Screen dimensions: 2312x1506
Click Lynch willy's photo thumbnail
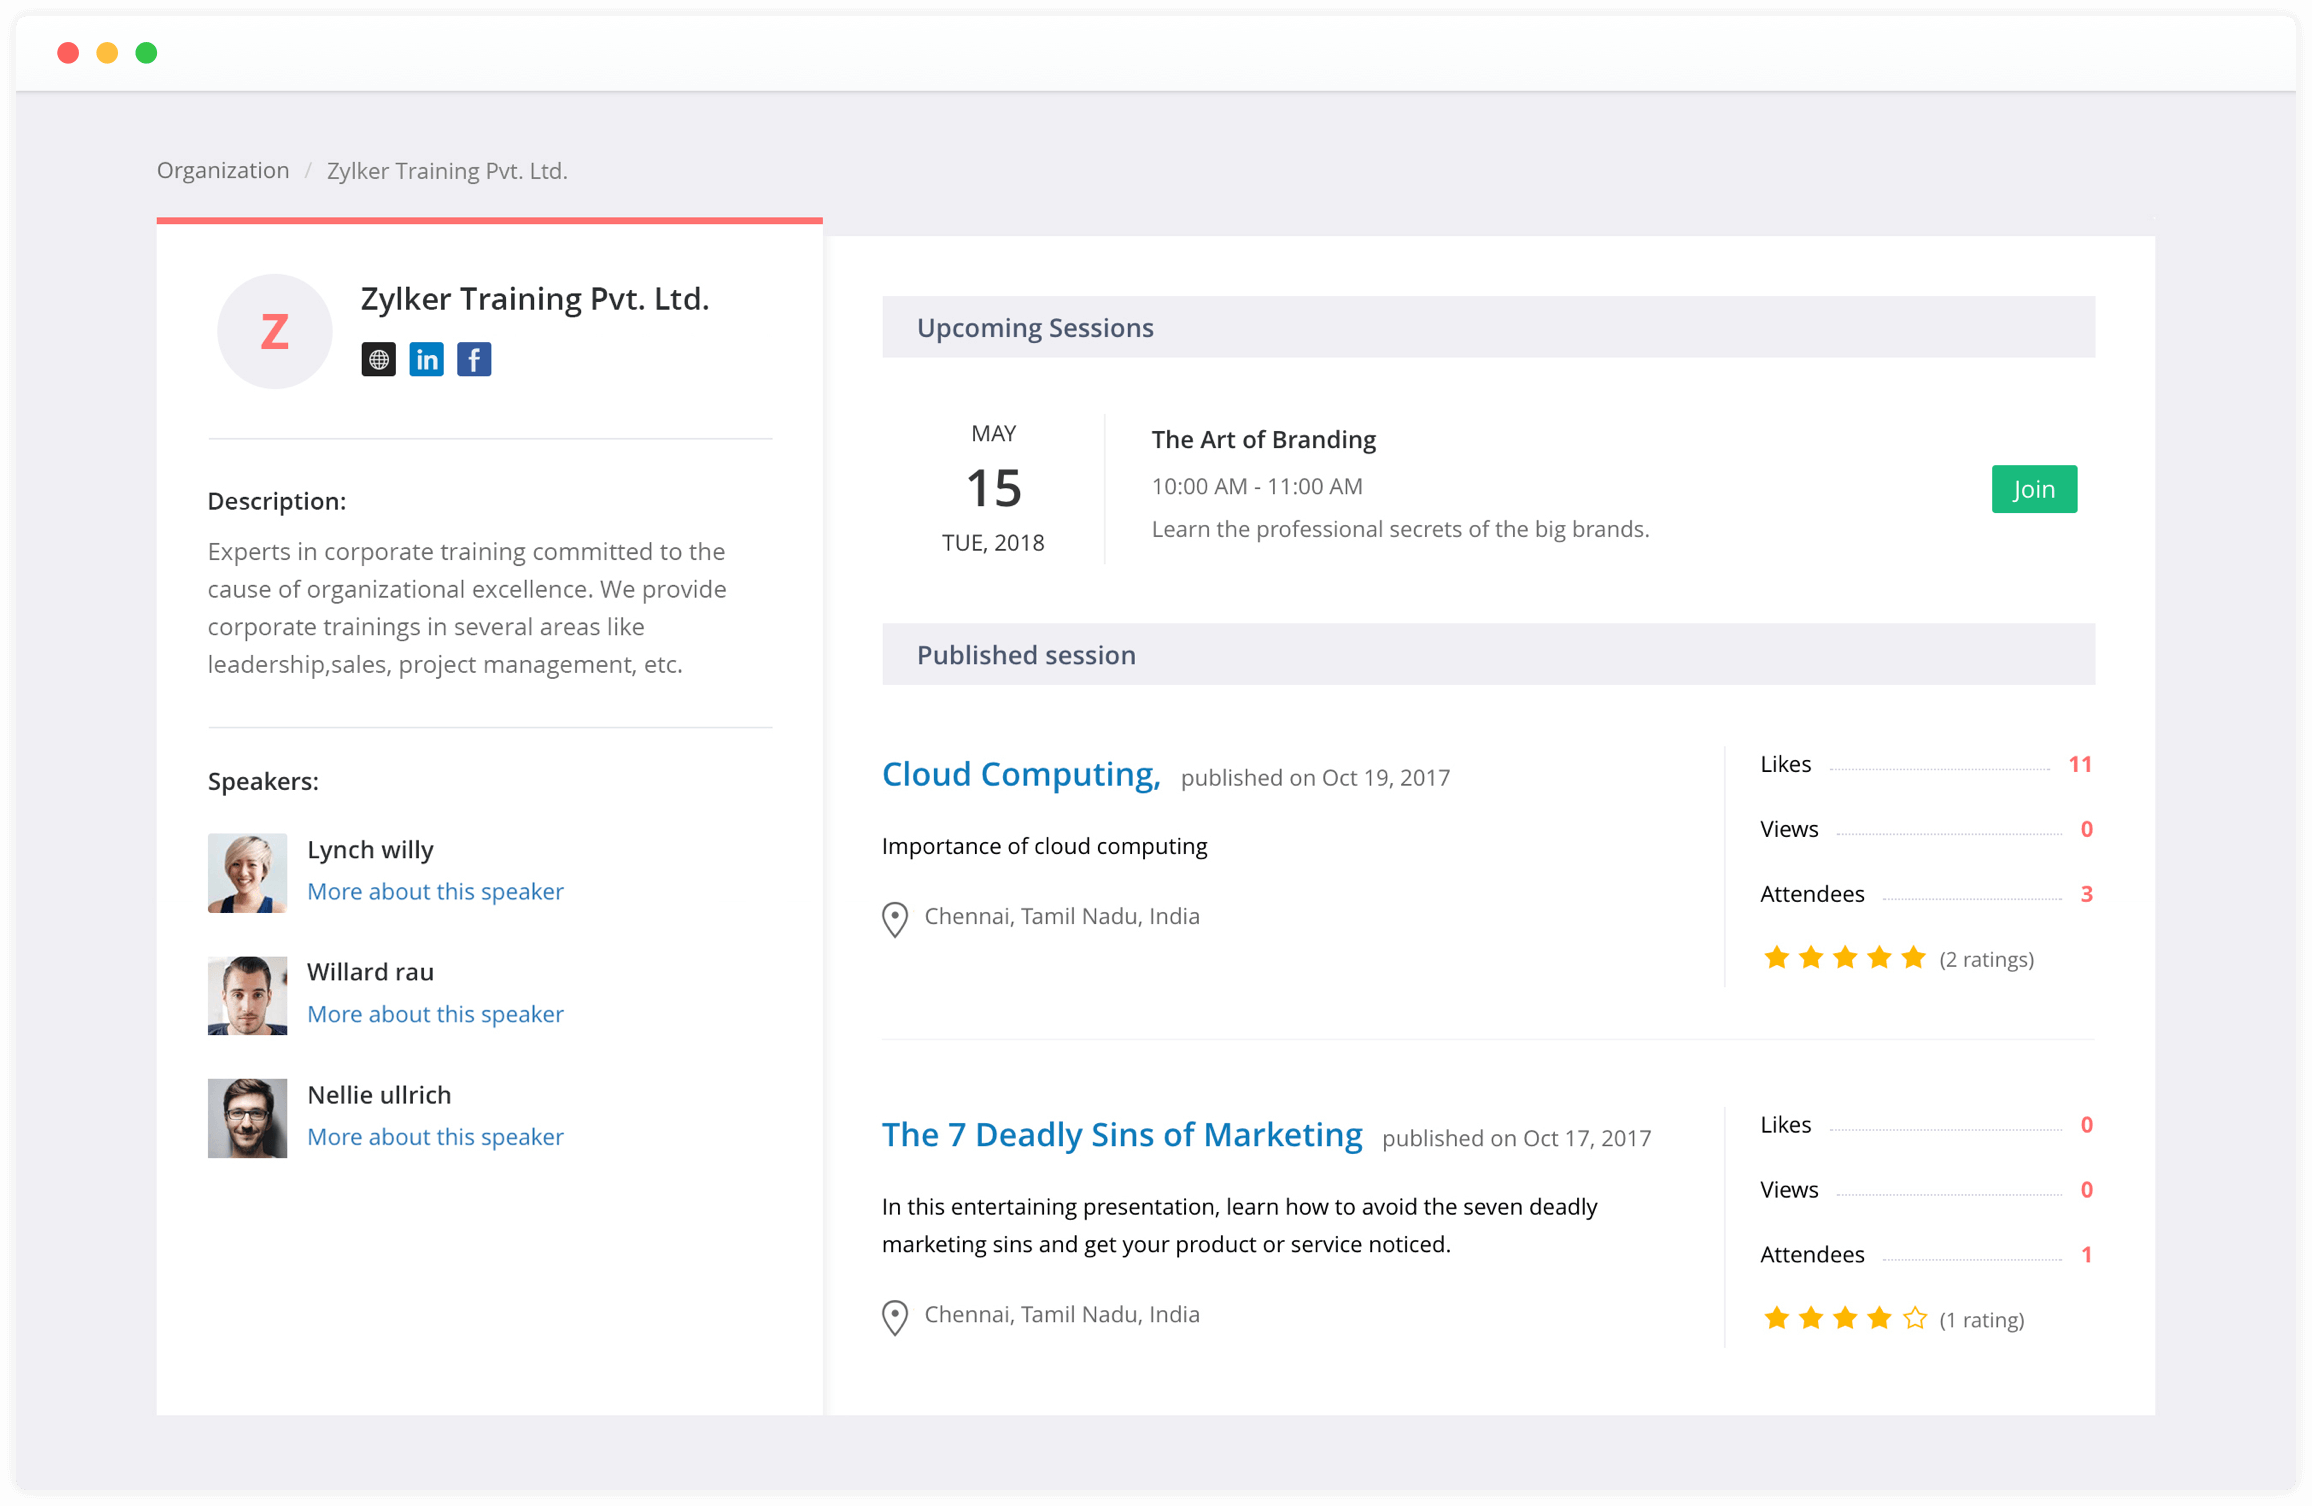pos(247,873)
